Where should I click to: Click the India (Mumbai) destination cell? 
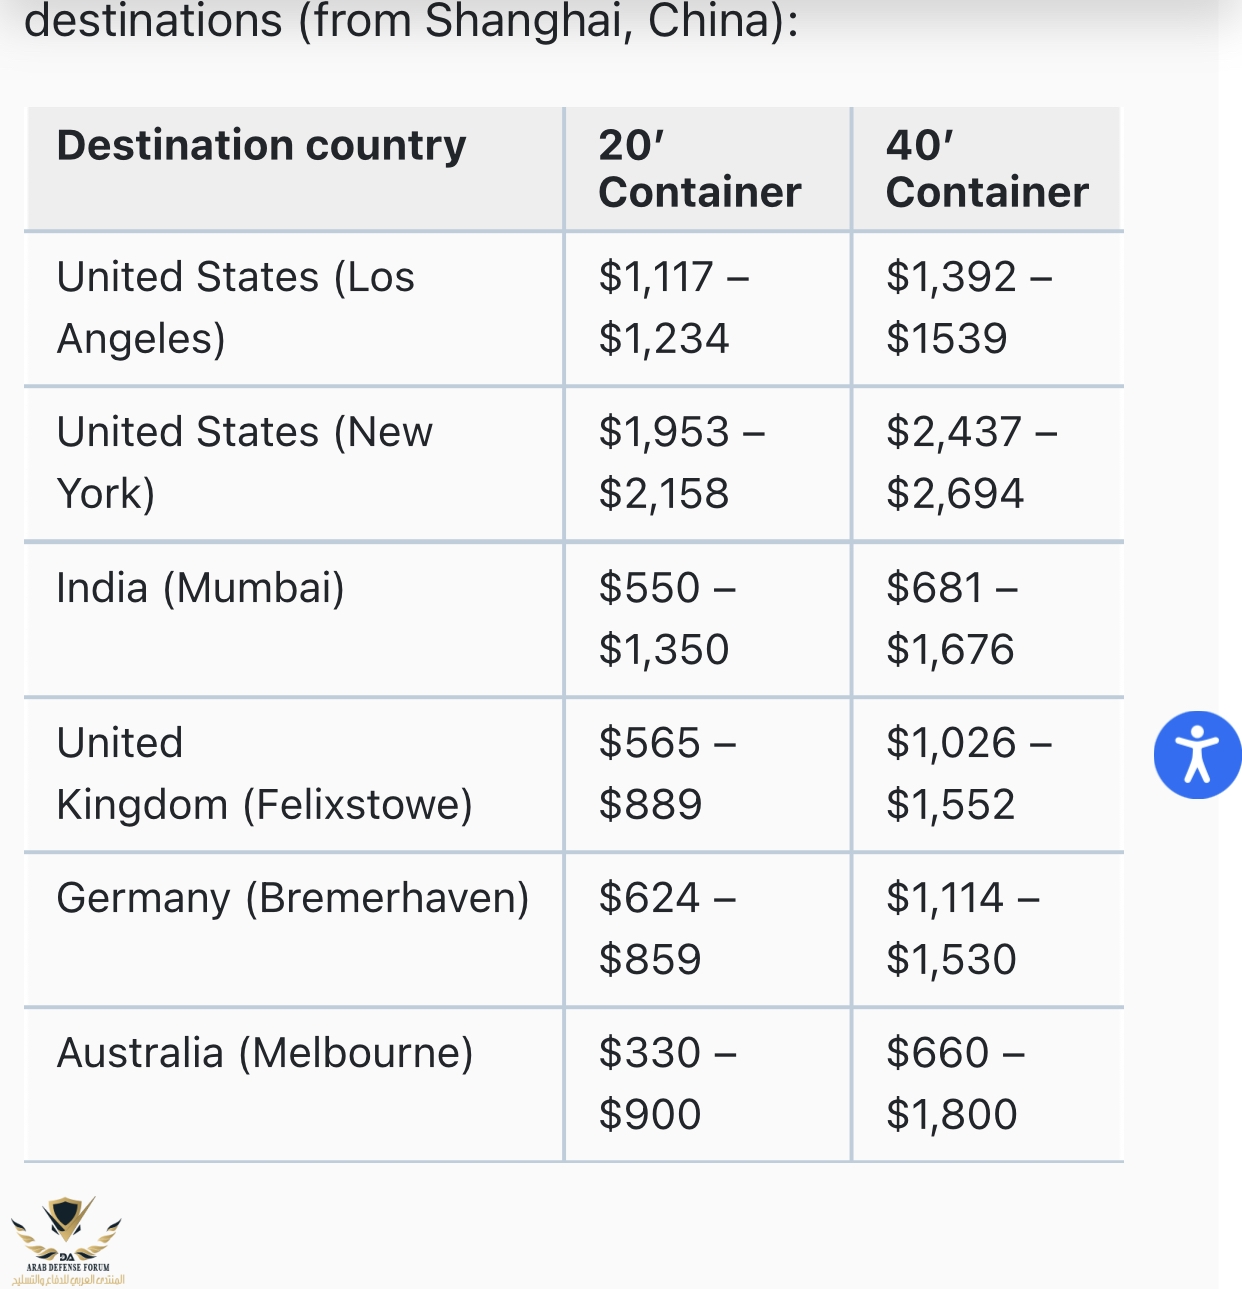pos(201,588)
